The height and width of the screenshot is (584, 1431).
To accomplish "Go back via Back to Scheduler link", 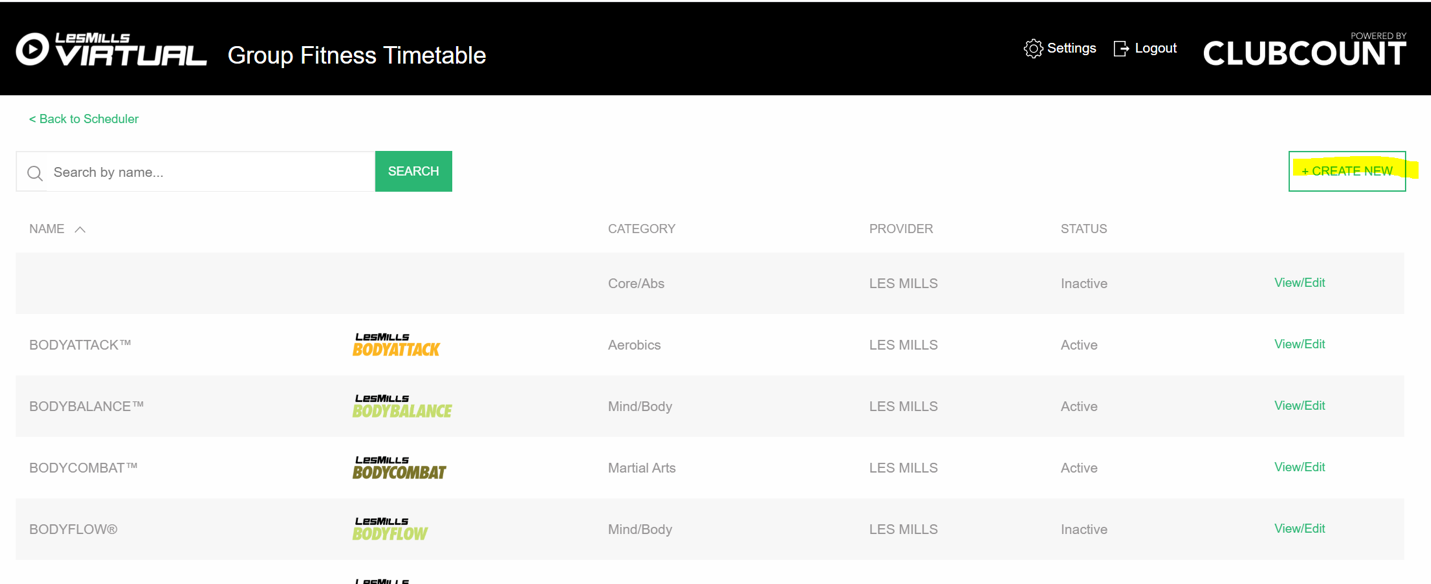I will click(x=84, y=119).
